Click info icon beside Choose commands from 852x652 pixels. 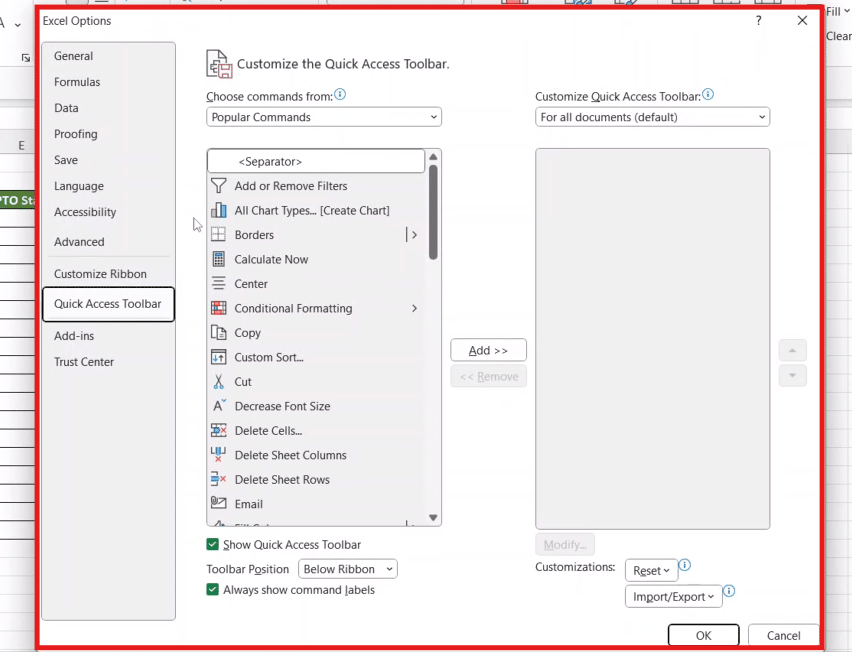[x=340, y=95]
